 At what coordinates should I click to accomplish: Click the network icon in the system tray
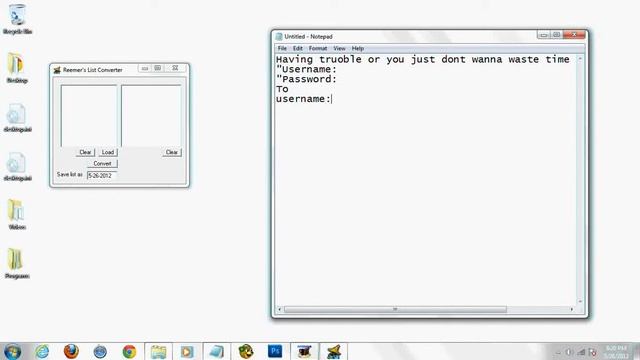coord(581,352)
